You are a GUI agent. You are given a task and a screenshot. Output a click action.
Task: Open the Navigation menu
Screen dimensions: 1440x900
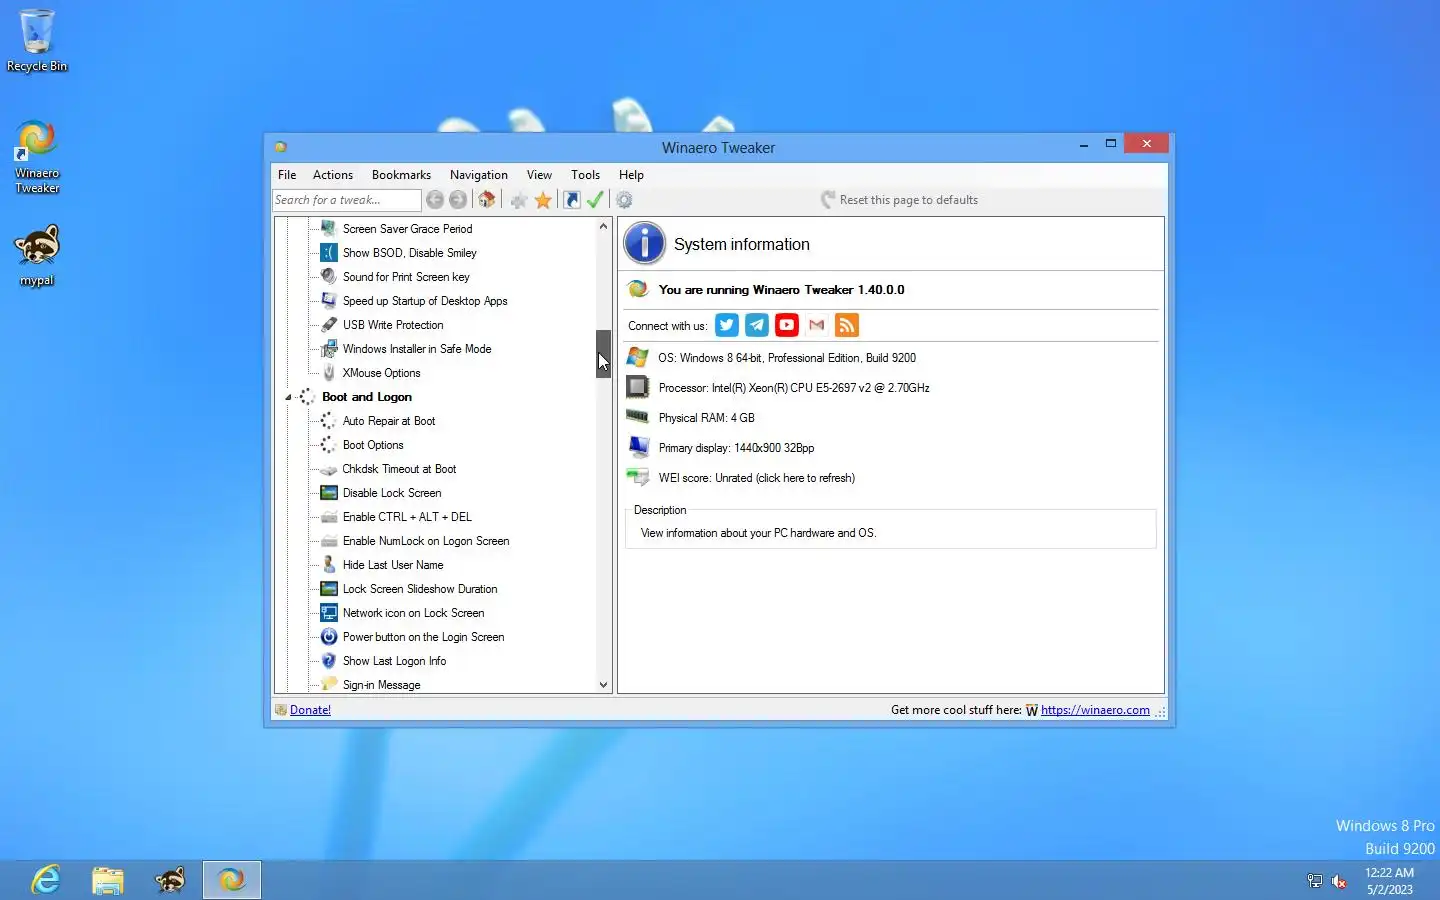[x=479, y=175]
